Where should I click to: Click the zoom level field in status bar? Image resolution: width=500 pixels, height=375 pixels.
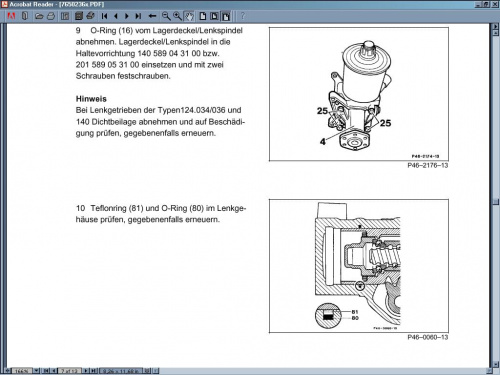click(22, 371)
